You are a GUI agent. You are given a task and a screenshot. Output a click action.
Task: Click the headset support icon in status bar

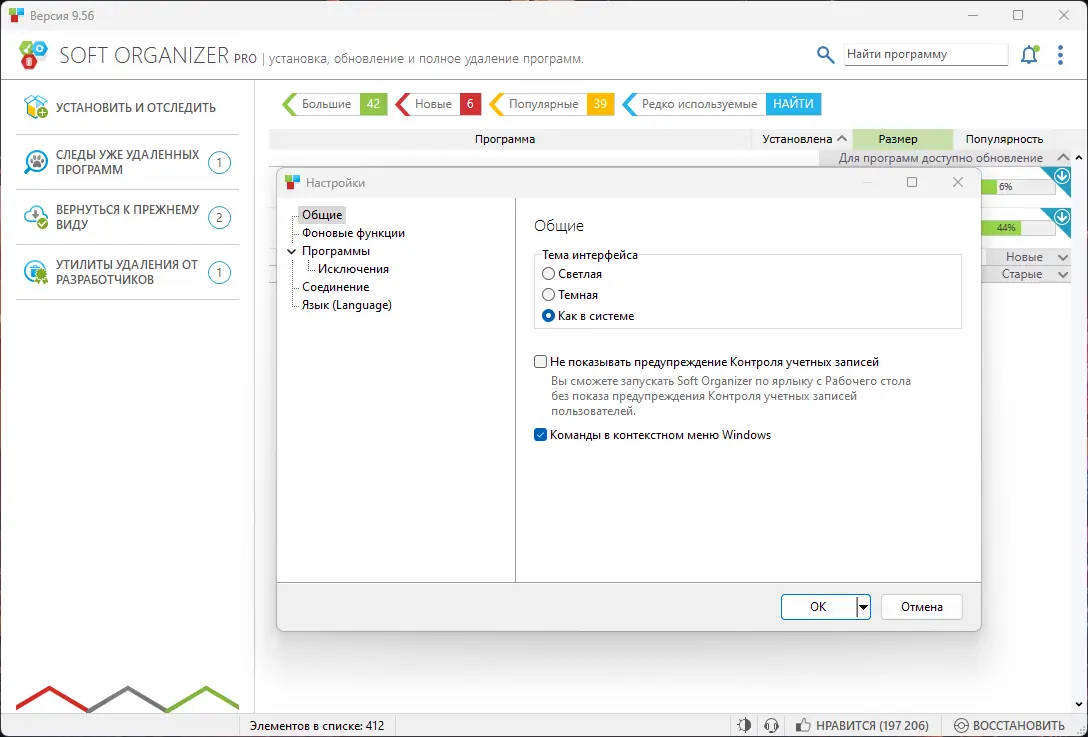[x=771, y=726]
